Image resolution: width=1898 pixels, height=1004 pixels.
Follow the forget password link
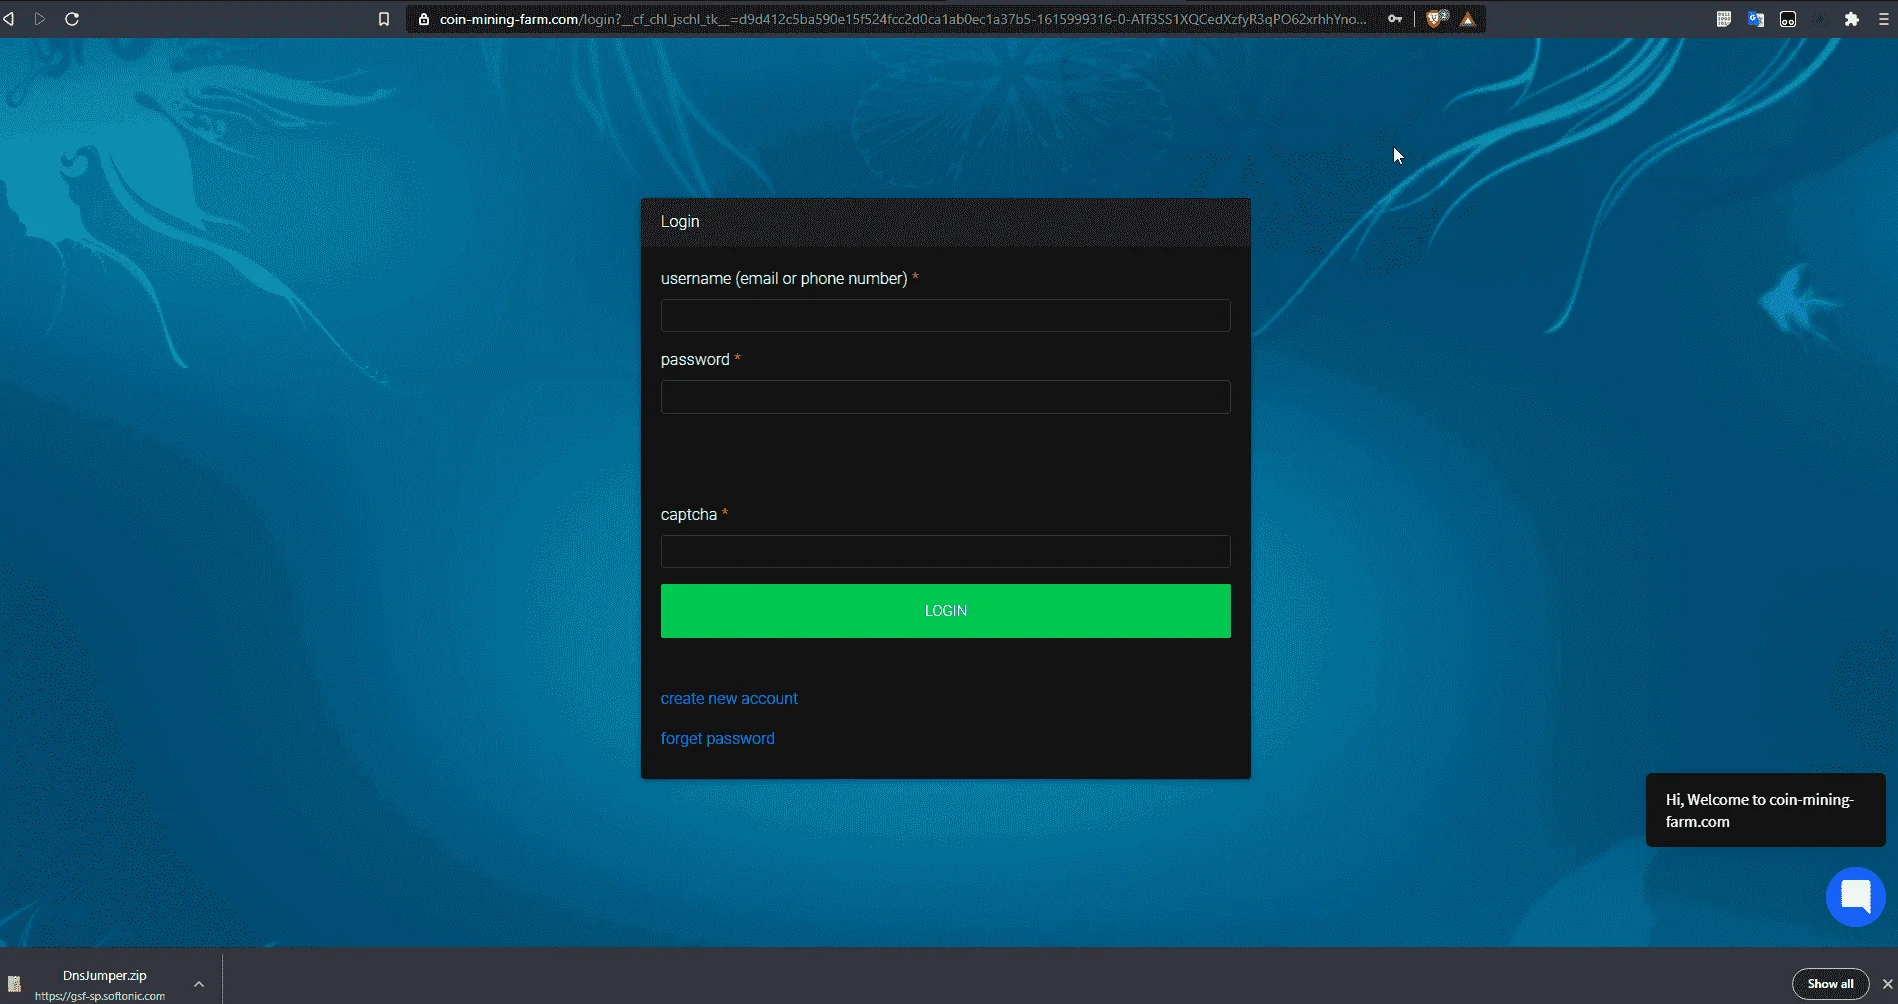coord(717,738)
